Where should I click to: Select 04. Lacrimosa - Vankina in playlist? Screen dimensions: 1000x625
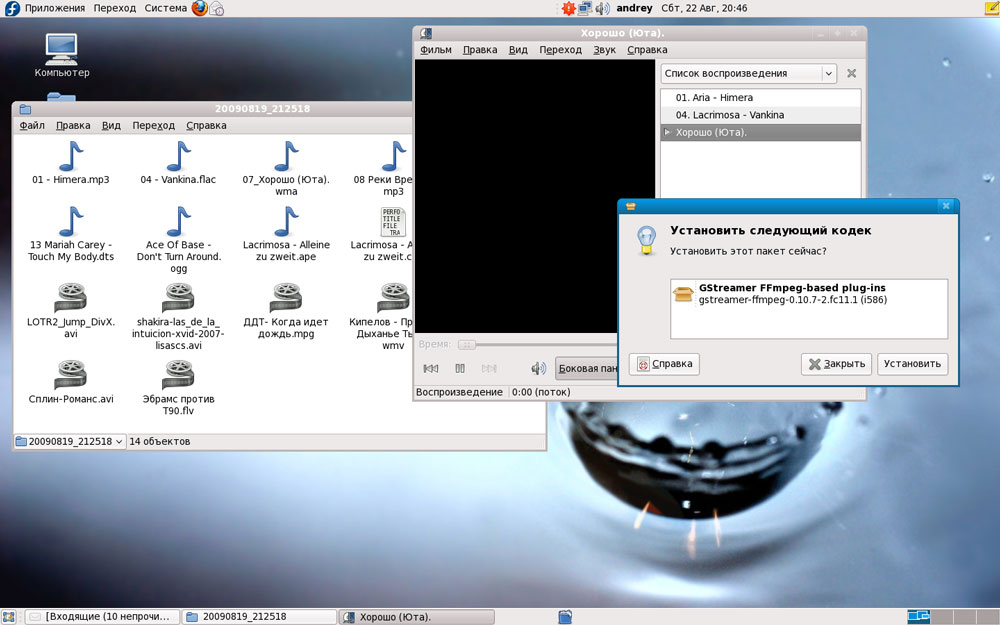pyautogui.click(x=729, y=115)
